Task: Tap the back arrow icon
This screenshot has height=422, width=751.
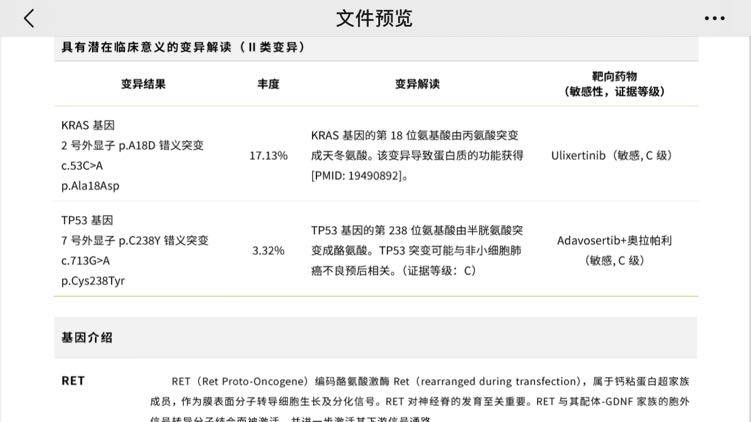Action: click(29, 18)
